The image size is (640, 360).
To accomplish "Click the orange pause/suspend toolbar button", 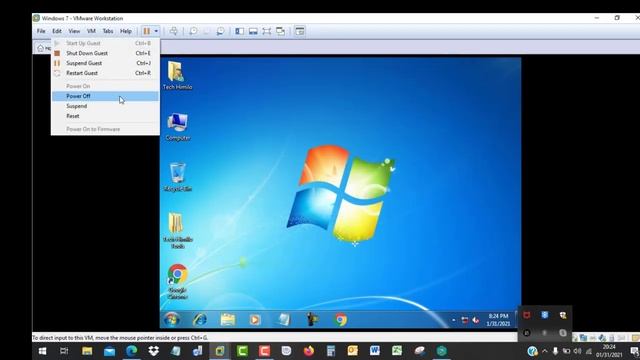I will (x=147, y=31).
